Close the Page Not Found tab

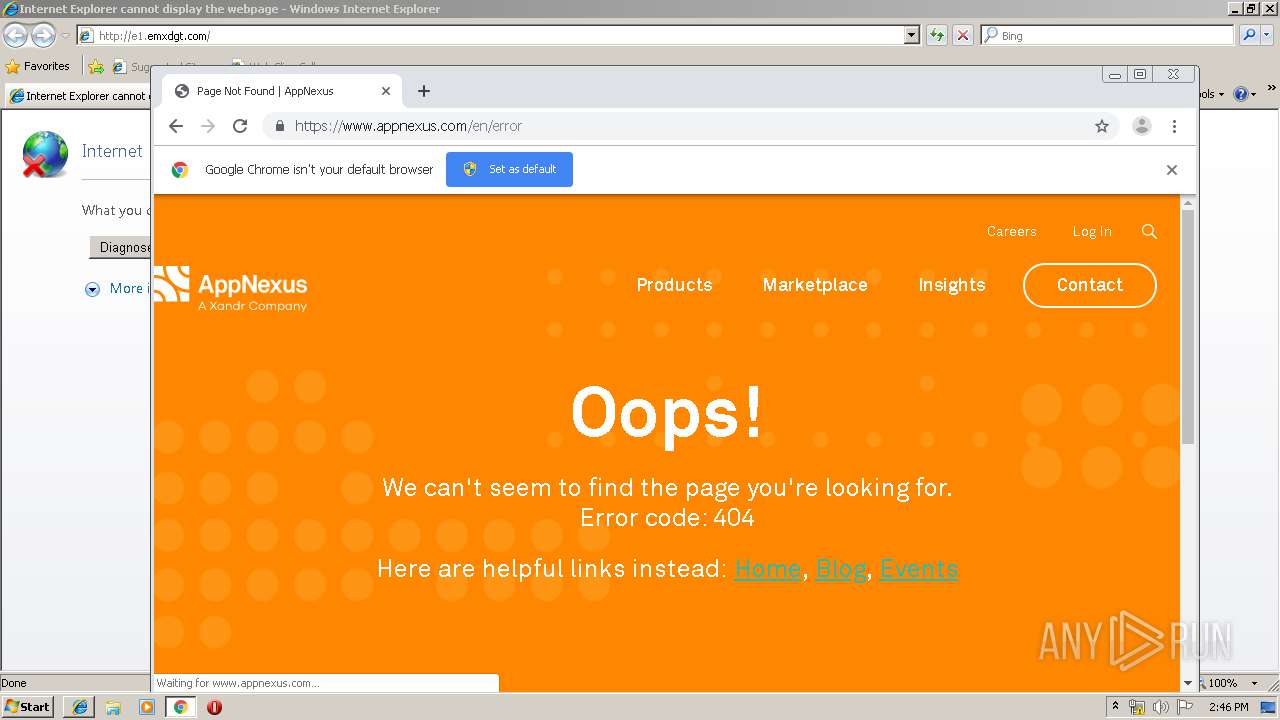(x=386, y=91)
